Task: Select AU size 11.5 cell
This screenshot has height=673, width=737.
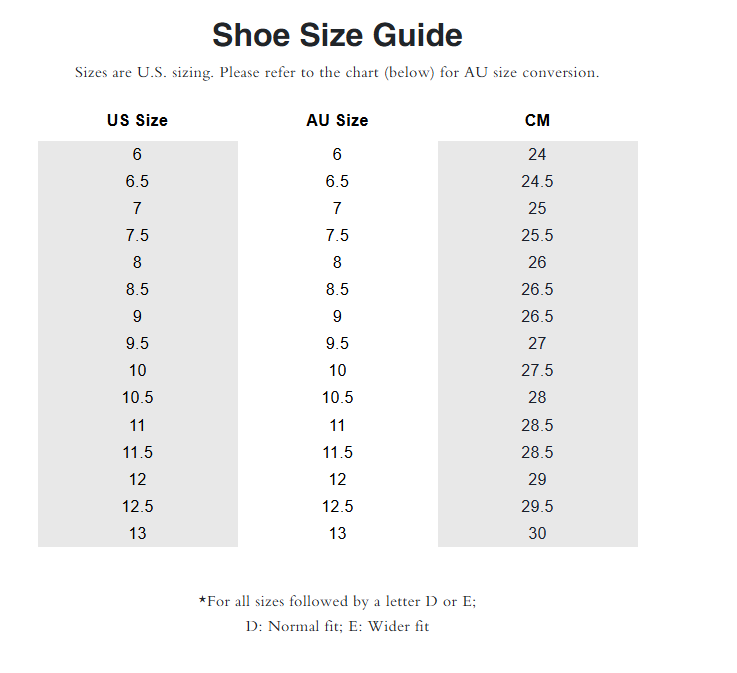Action: click(337, 452)
